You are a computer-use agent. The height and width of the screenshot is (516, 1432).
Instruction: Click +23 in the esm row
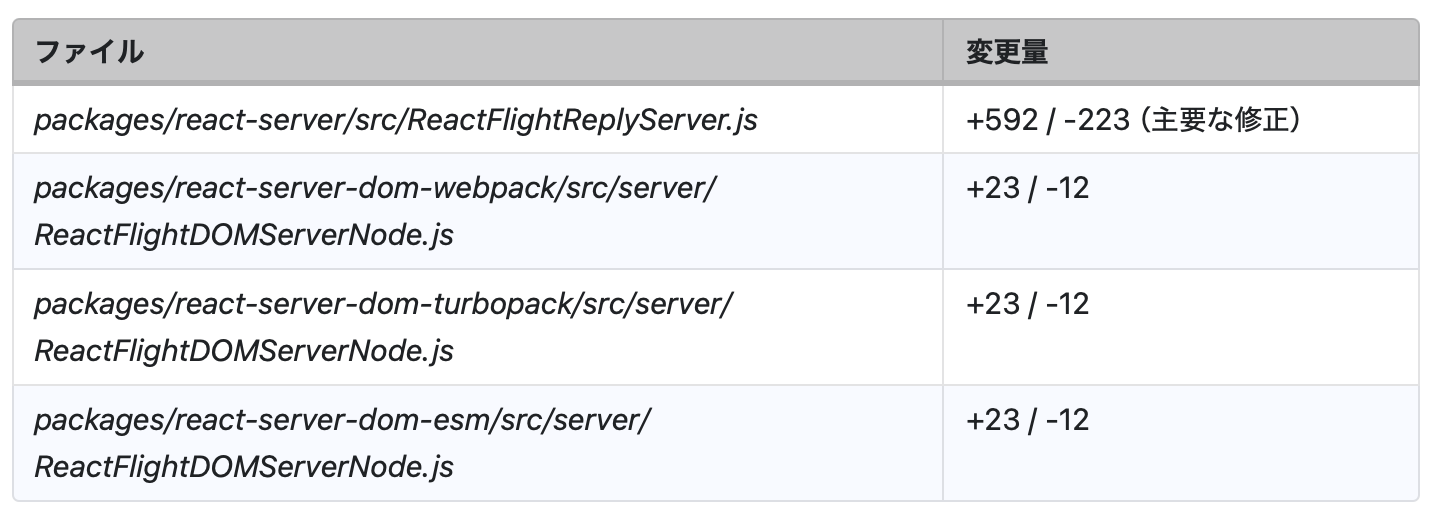pyautogui.click(x=992, y=420)
